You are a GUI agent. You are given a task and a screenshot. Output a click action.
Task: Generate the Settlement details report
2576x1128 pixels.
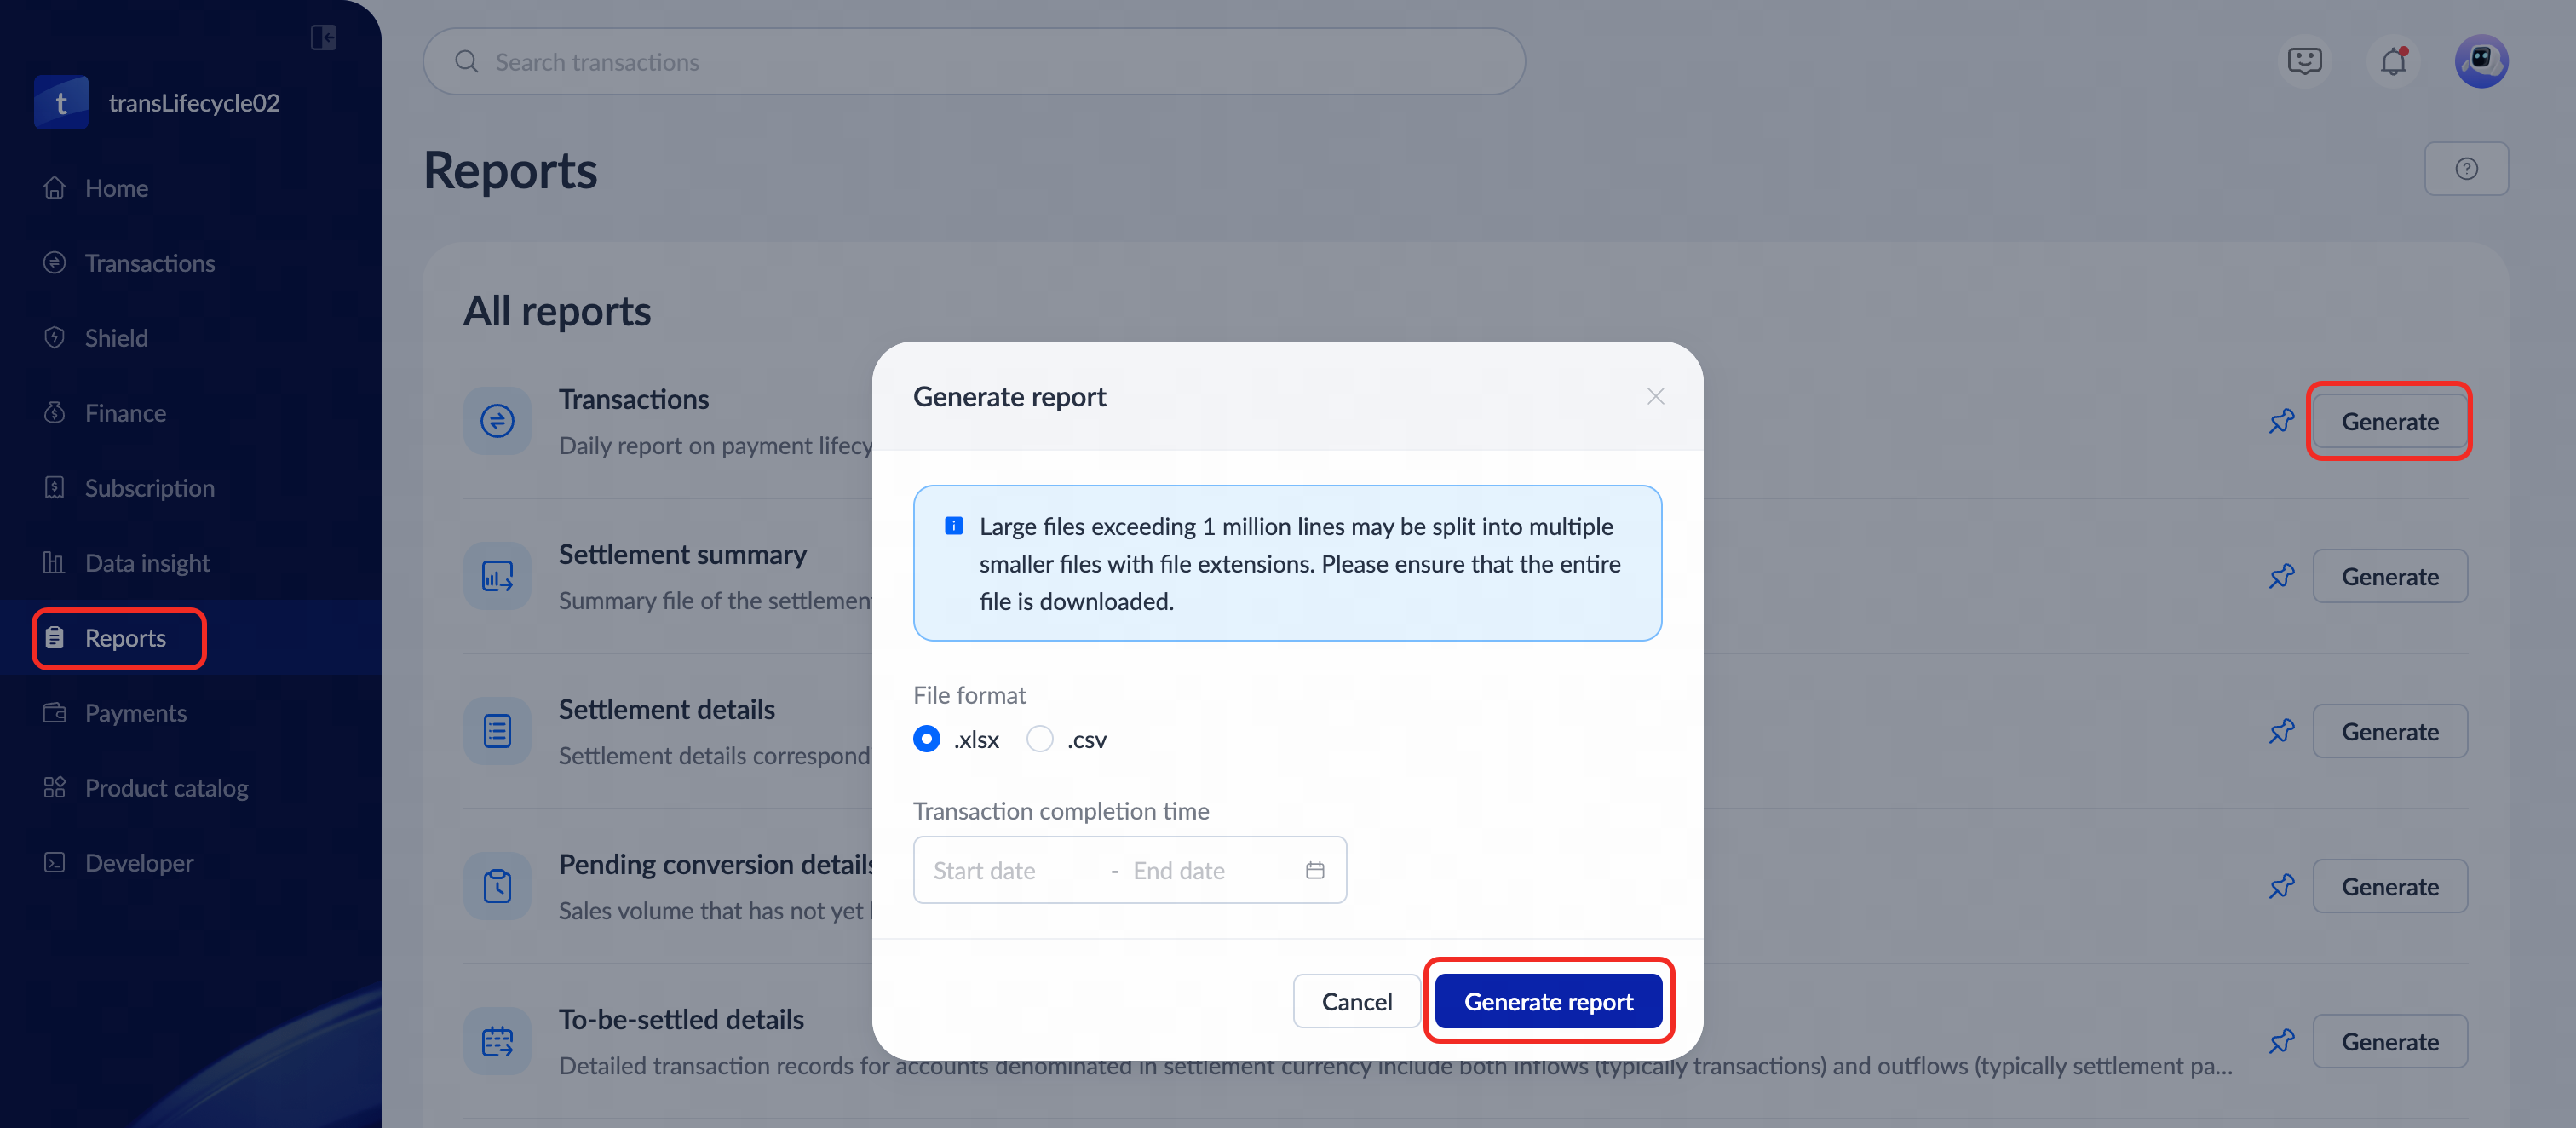pyautogui.click(x=2389, y=732)
